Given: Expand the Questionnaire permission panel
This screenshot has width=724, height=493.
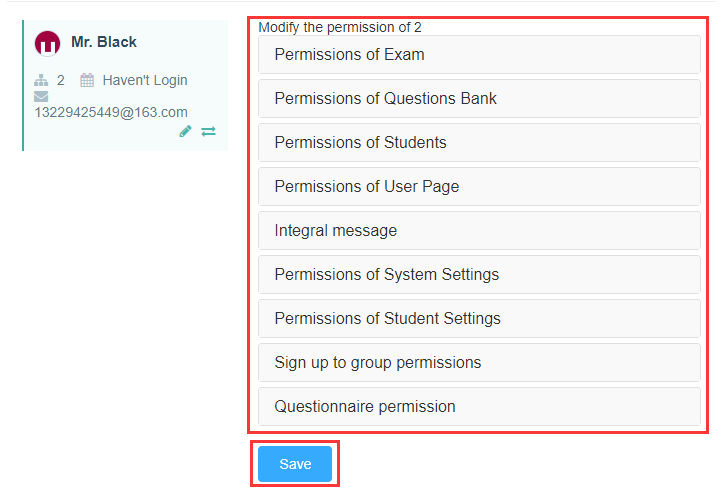Looking at the screenshot, I should [x=479, y=406].
